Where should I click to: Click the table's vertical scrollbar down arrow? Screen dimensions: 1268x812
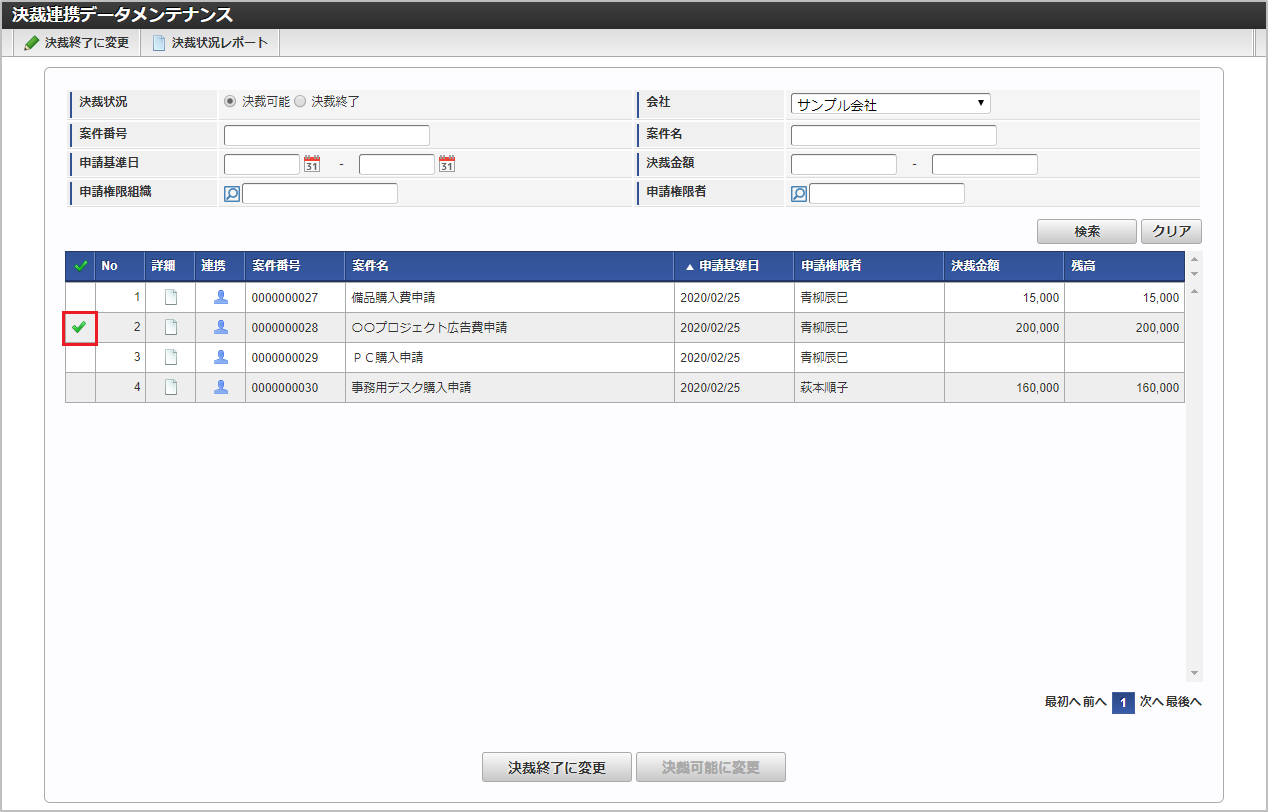click(x=1193, y=673)
